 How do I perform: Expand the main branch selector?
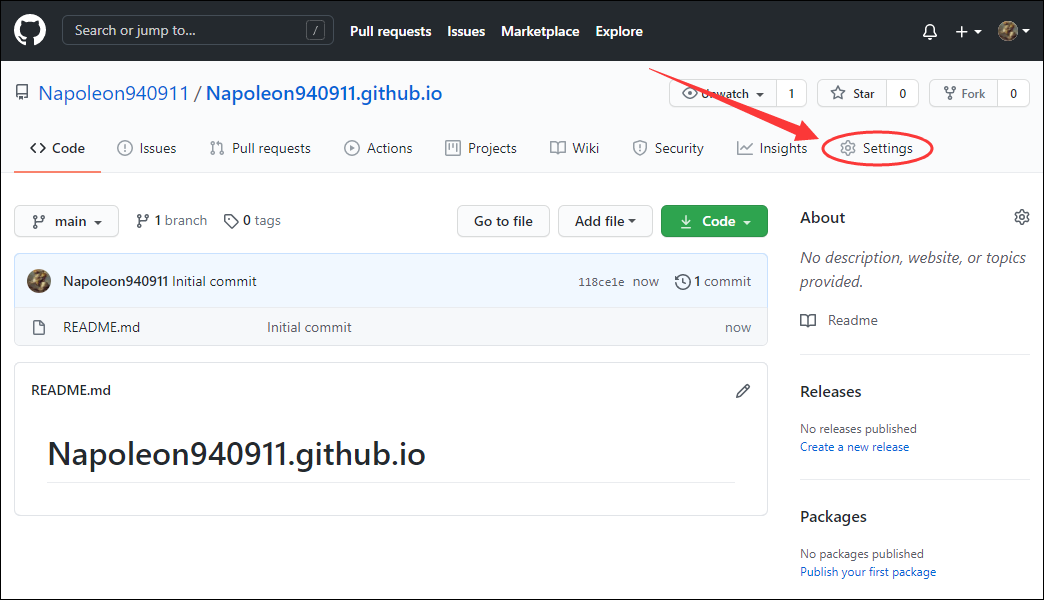pos(67,221)
